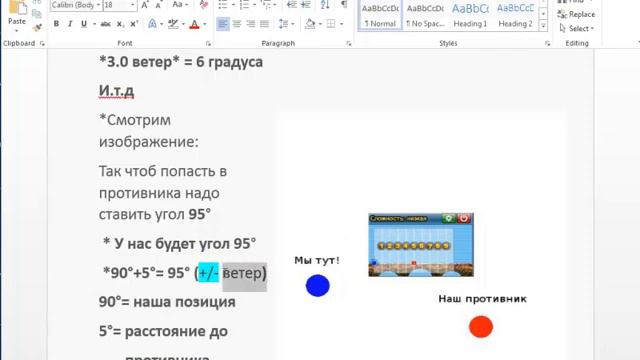
Task: Decrease font size with Shrink Font
Action: tap(158, 5)
